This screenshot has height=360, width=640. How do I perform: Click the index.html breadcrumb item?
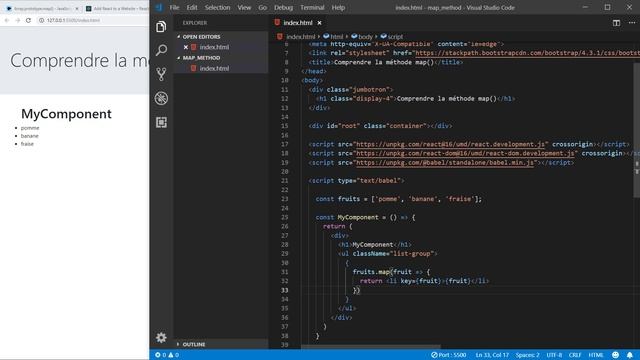point(296,36)
